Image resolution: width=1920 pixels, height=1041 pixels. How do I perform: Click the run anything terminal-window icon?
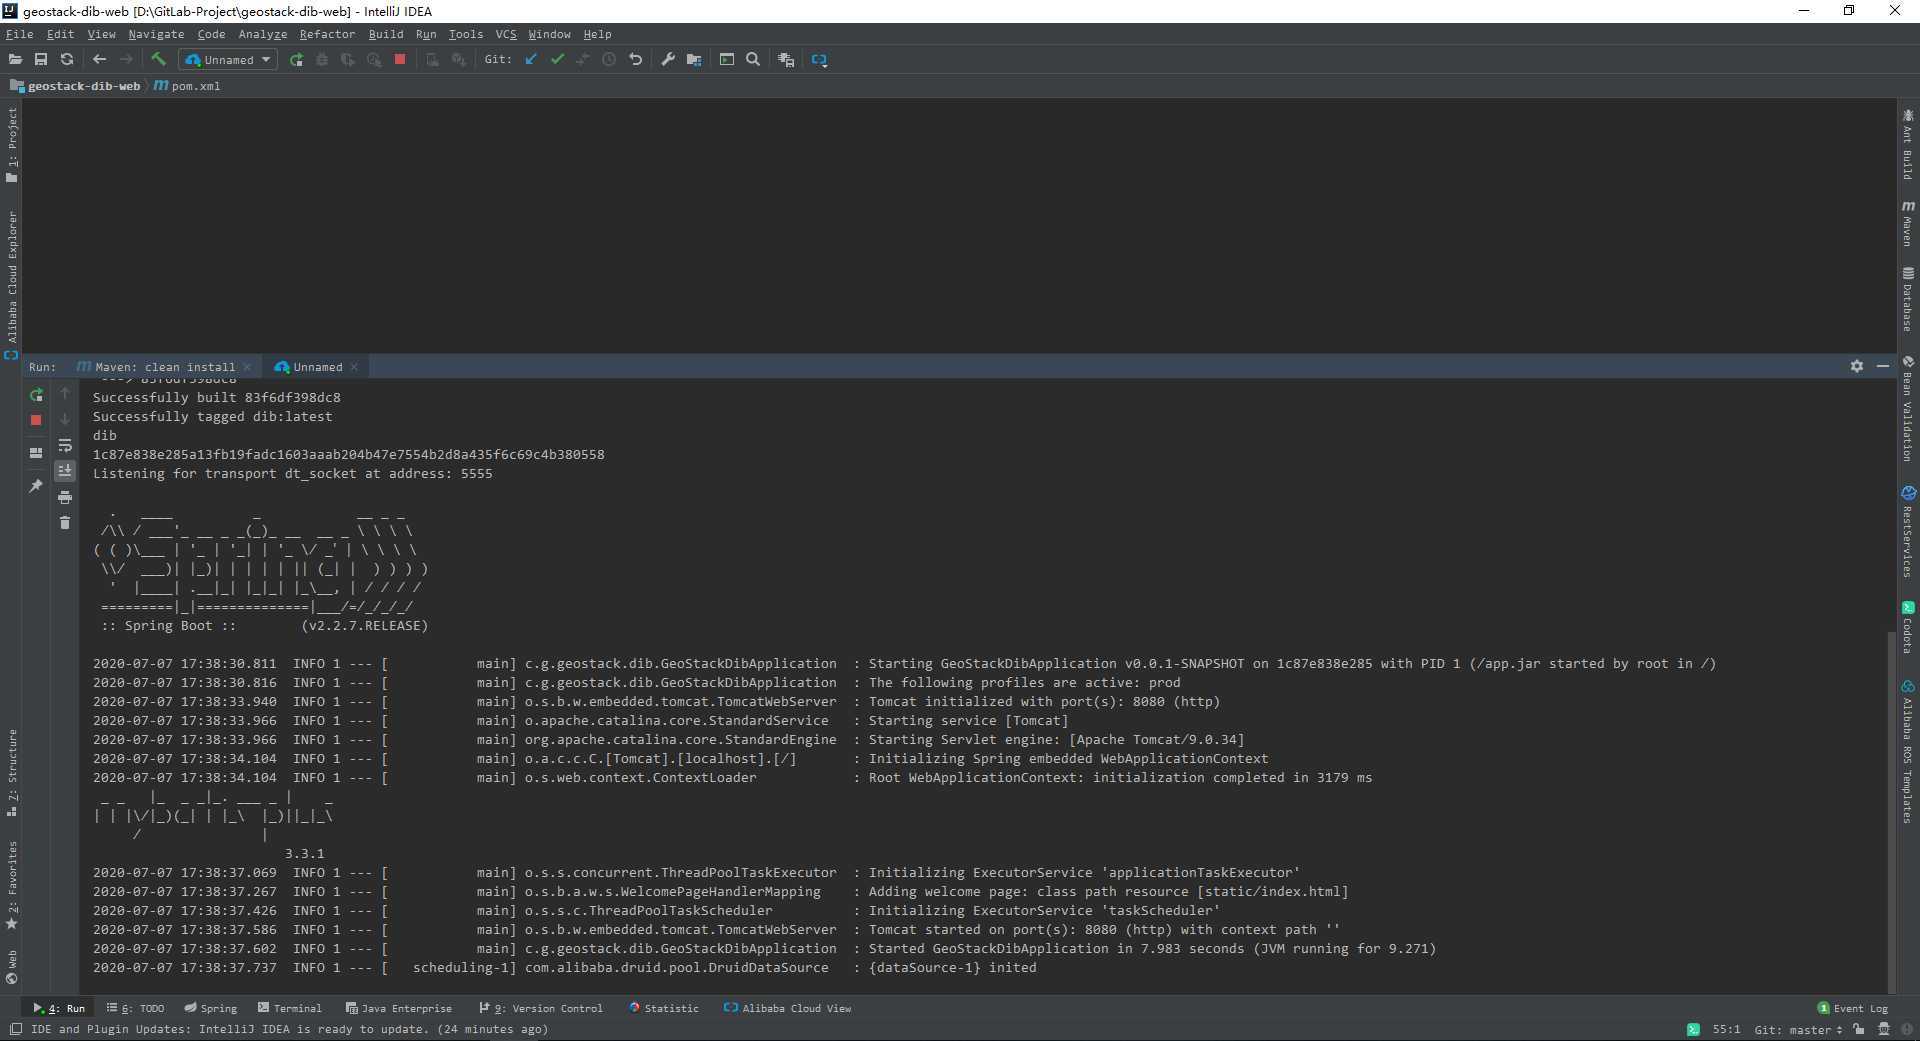pyautogui.click(x=727, y=60)
